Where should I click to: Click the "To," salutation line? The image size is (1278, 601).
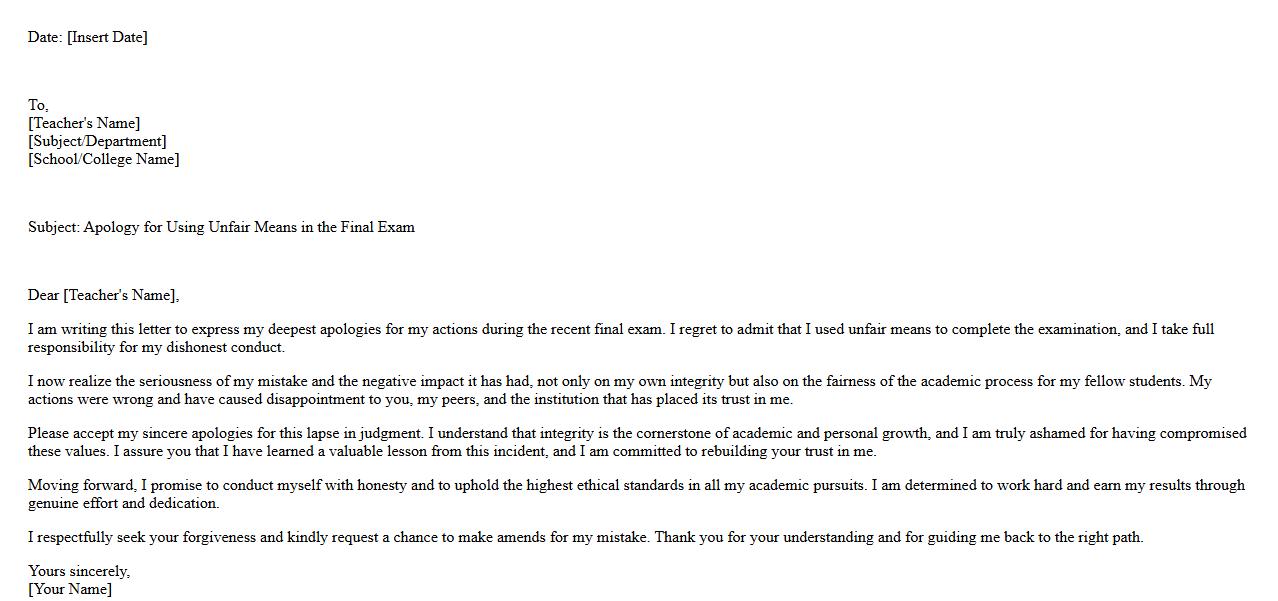point(38,105)
